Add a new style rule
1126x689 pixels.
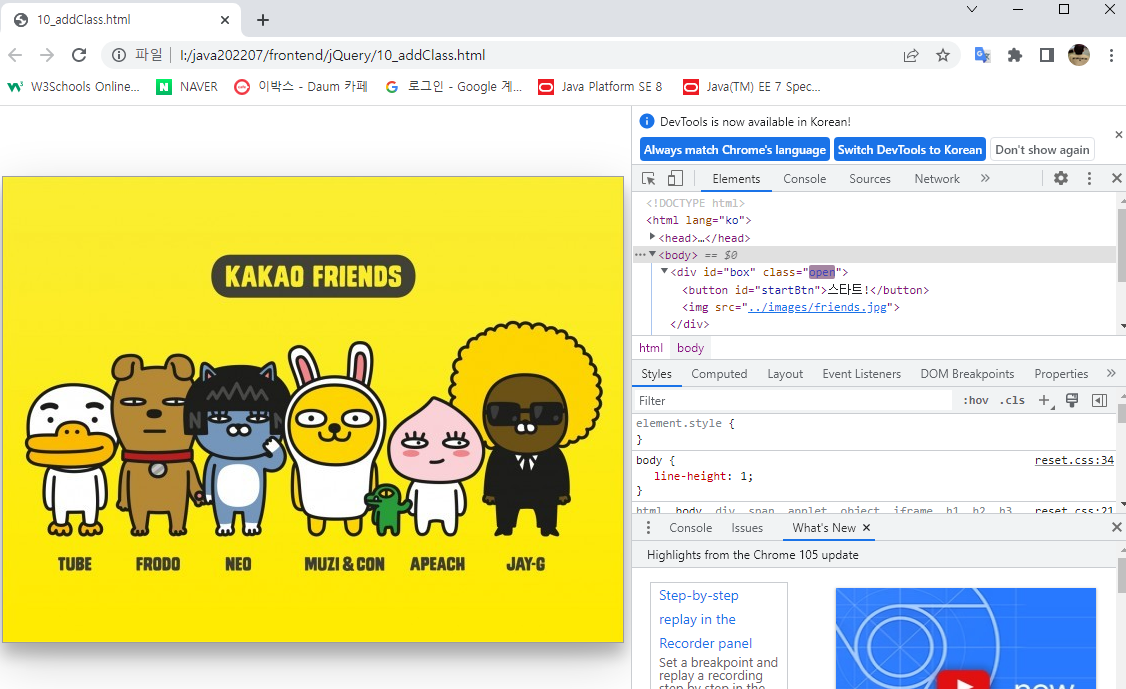coord(1045,400)
